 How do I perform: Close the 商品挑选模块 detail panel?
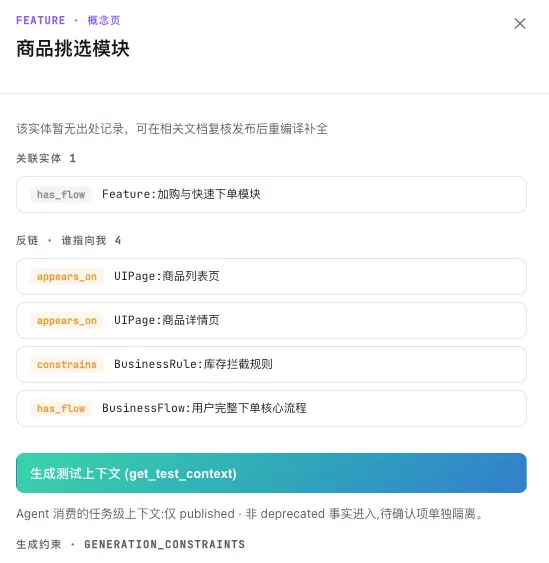point(520,24)
